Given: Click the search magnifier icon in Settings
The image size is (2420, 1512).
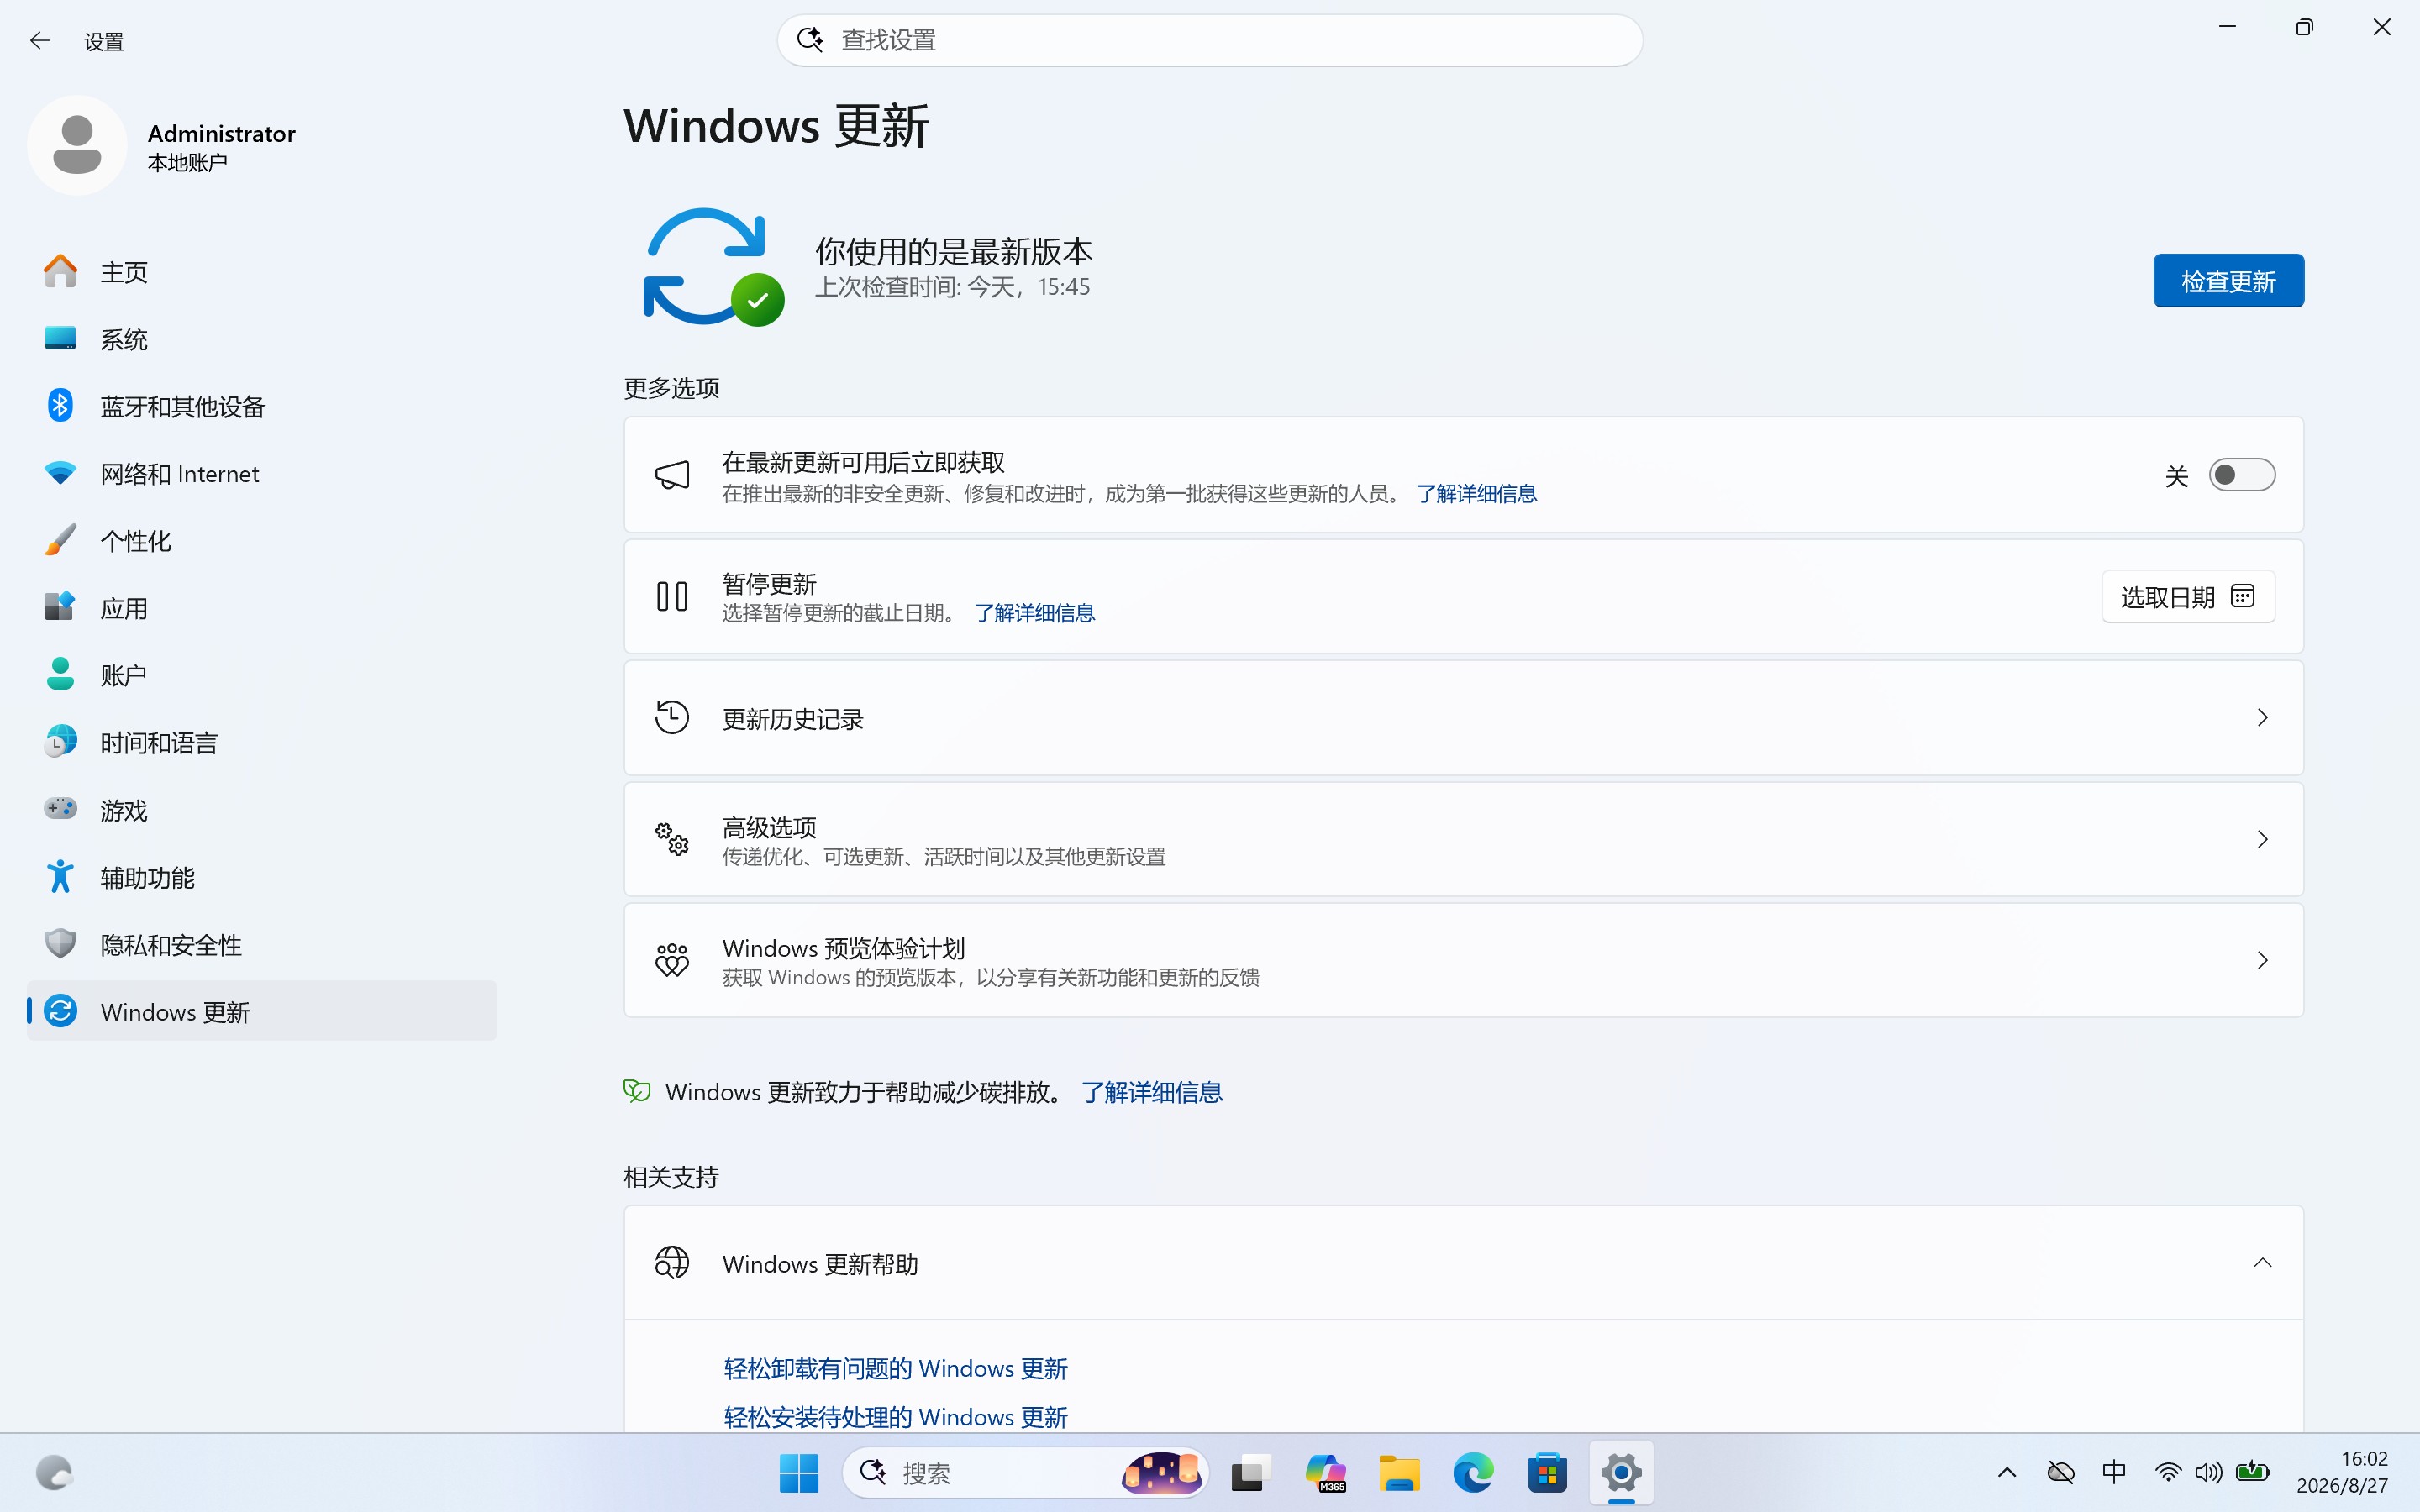Looking at the screenshot, I should [x=810, y=40].
